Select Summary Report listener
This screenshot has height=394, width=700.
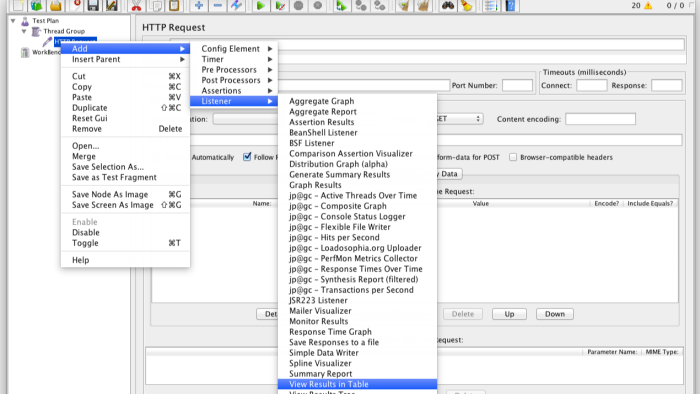(357, 374)
